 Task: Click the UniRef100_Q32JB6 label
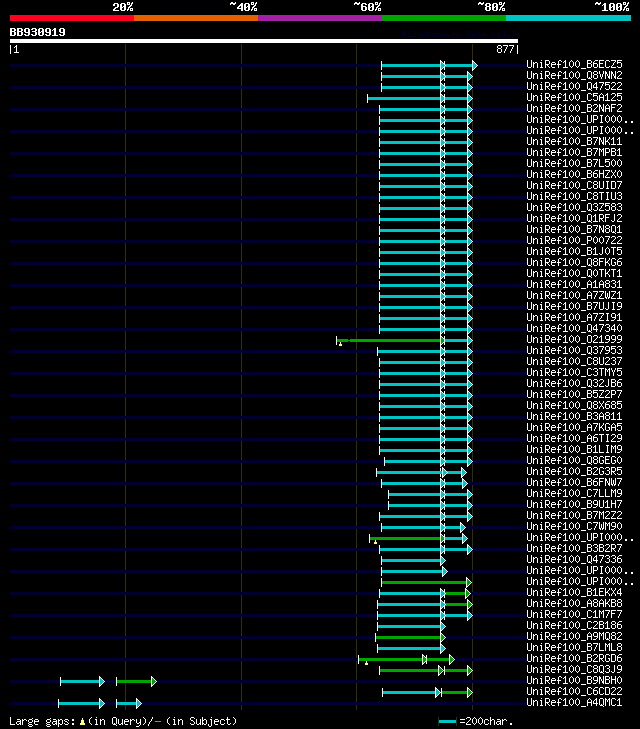point(574,383)
